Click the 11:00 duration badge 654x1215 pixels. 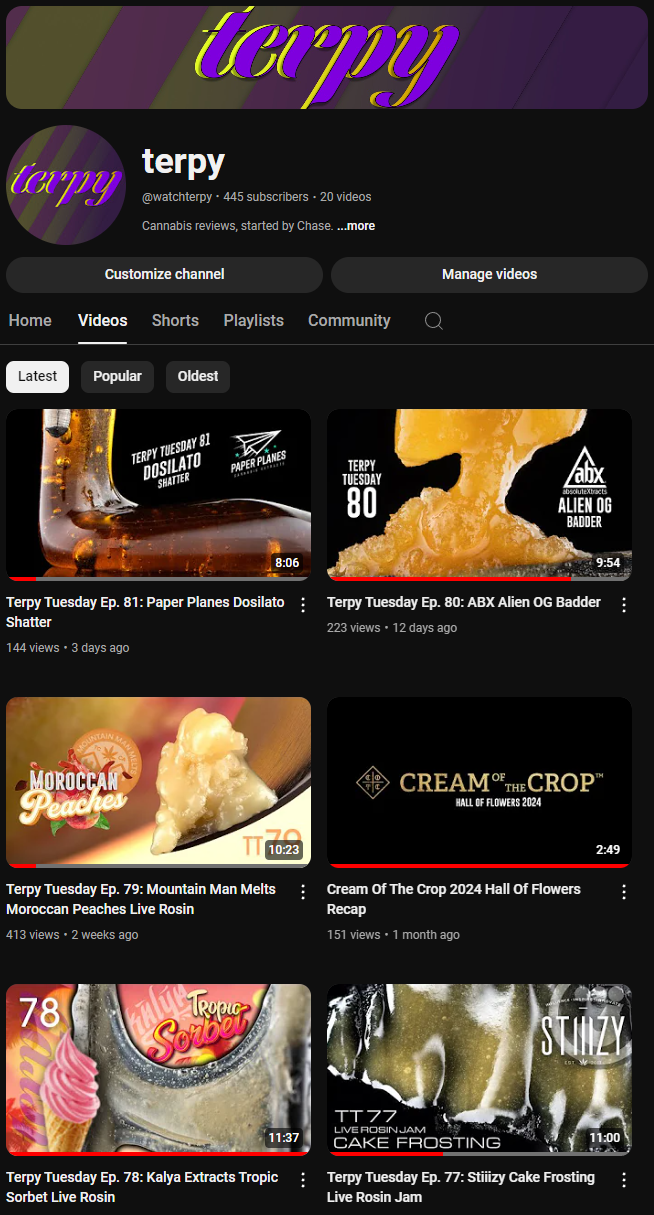[x=605, y=1138]
